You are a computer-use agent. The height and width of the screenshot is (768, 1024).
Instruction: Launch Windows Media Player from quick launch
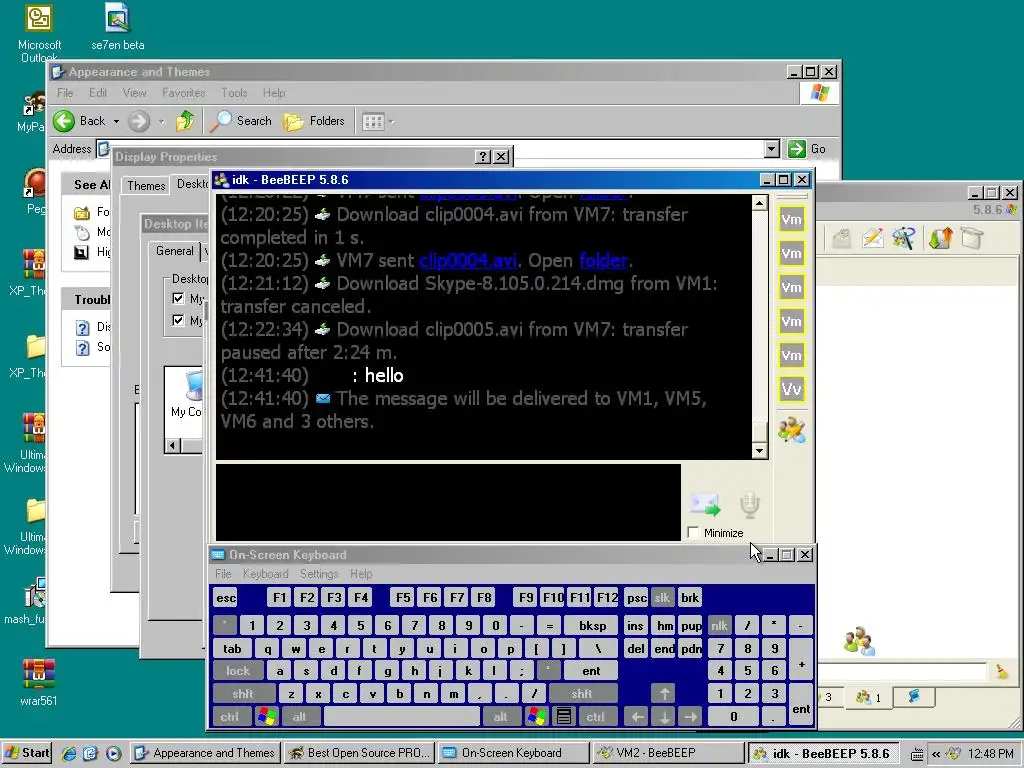[x=113, y=753]
